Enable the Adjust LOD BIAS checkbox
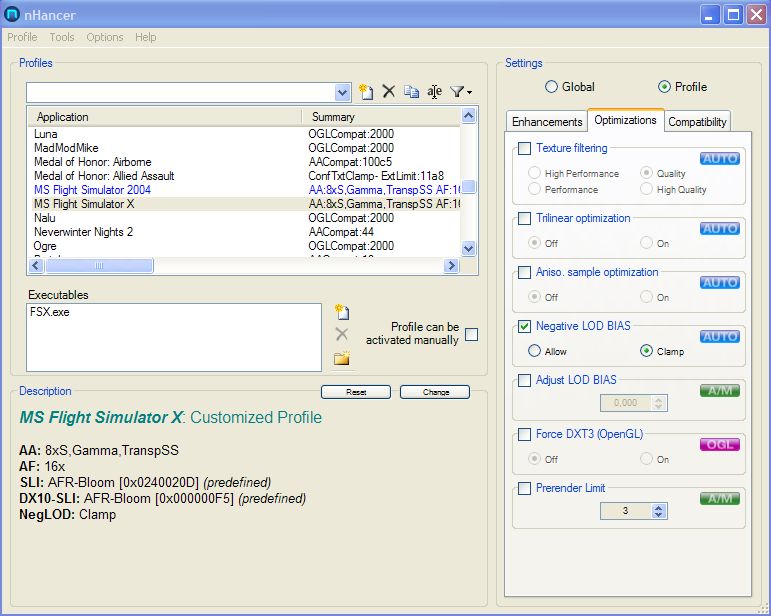771x616 pixels. [x=525, y=380]
